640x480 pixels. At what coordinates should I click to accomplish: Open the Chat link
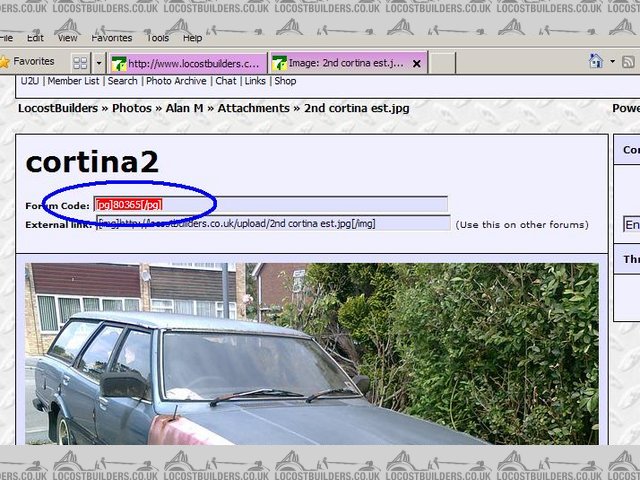[226, 81]
